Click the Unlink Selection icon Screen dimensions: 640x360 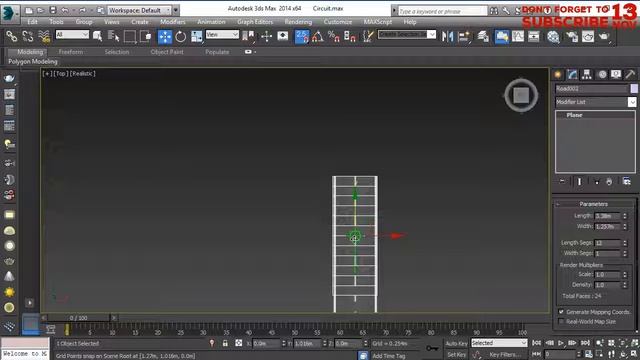click(x=27, y=37)
